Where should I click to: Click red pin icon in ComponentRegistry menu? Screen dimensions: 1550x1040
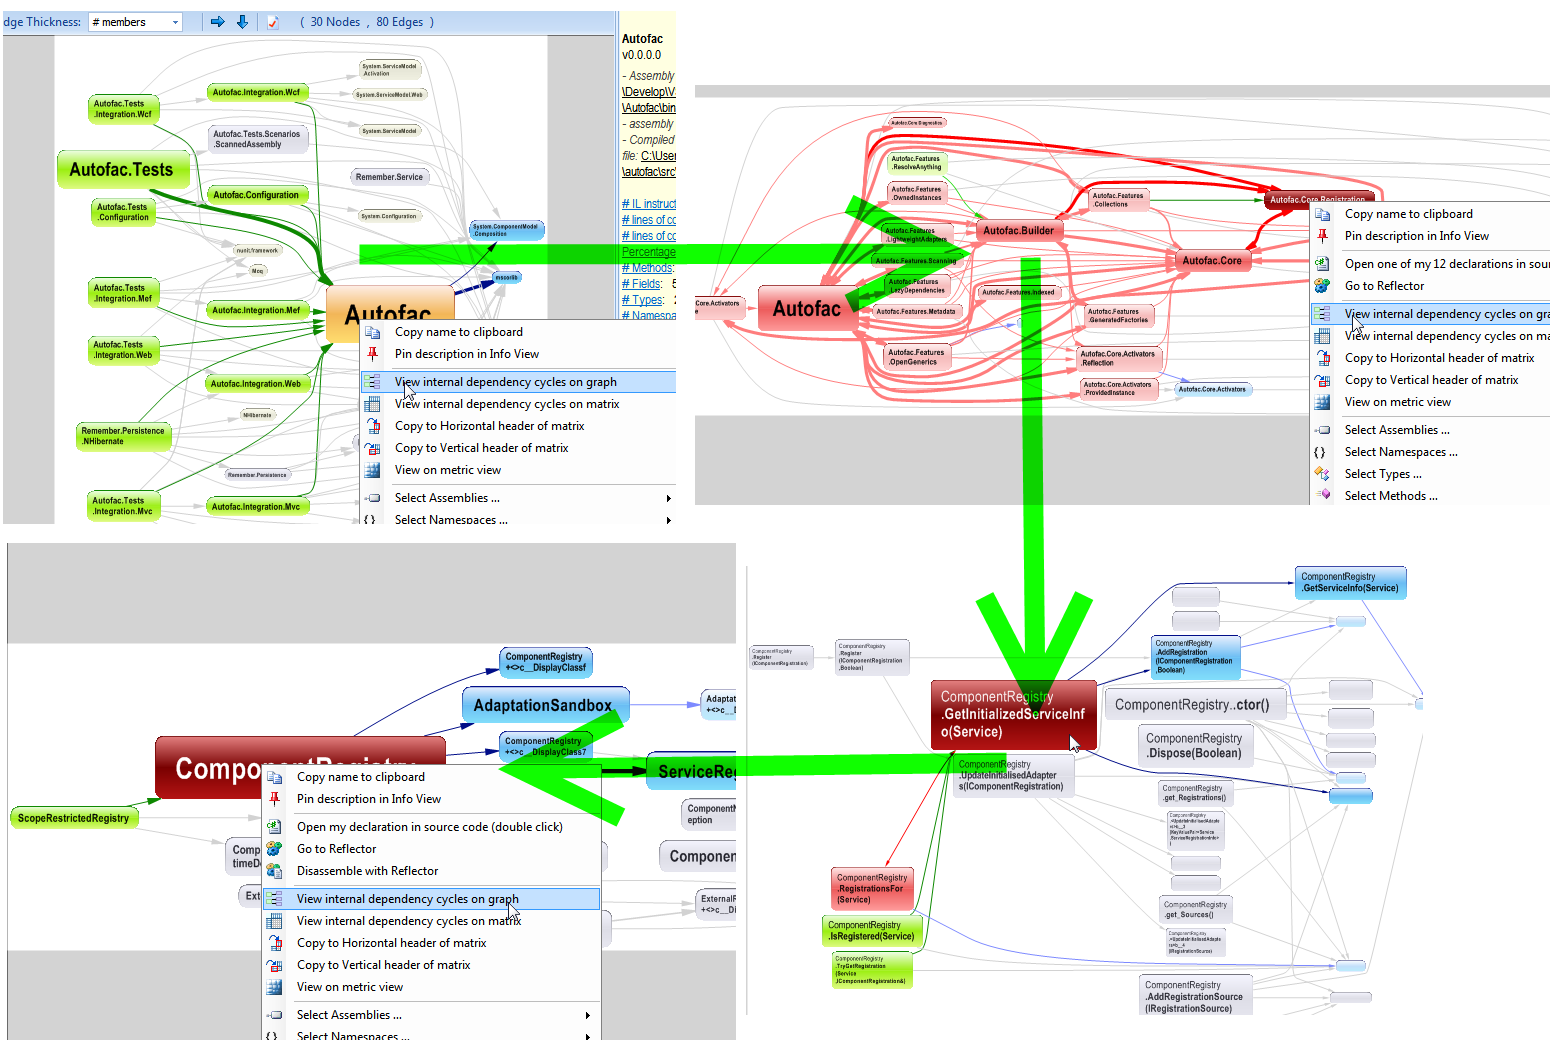[x=274, y=799]
